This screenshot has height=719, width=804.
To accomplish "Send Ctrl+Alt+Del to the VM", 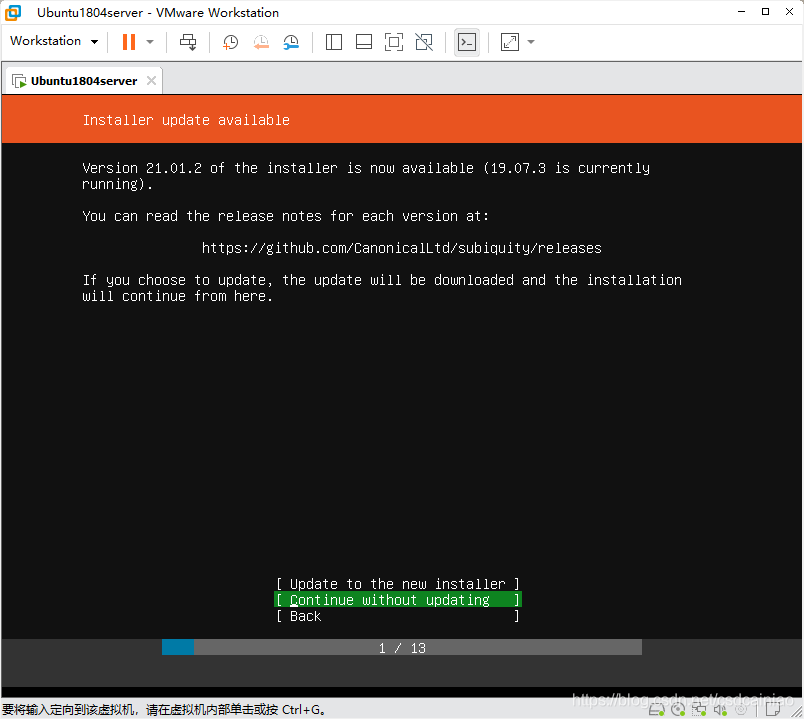I will click(x=188, y=42).
